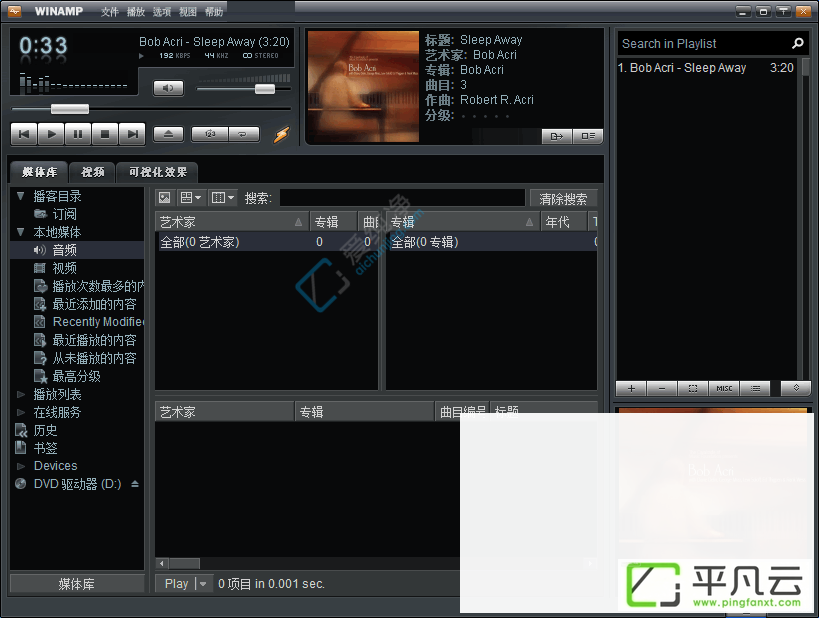Toggle the album art view icon button

pyautogui.click(x=165, y=197)
